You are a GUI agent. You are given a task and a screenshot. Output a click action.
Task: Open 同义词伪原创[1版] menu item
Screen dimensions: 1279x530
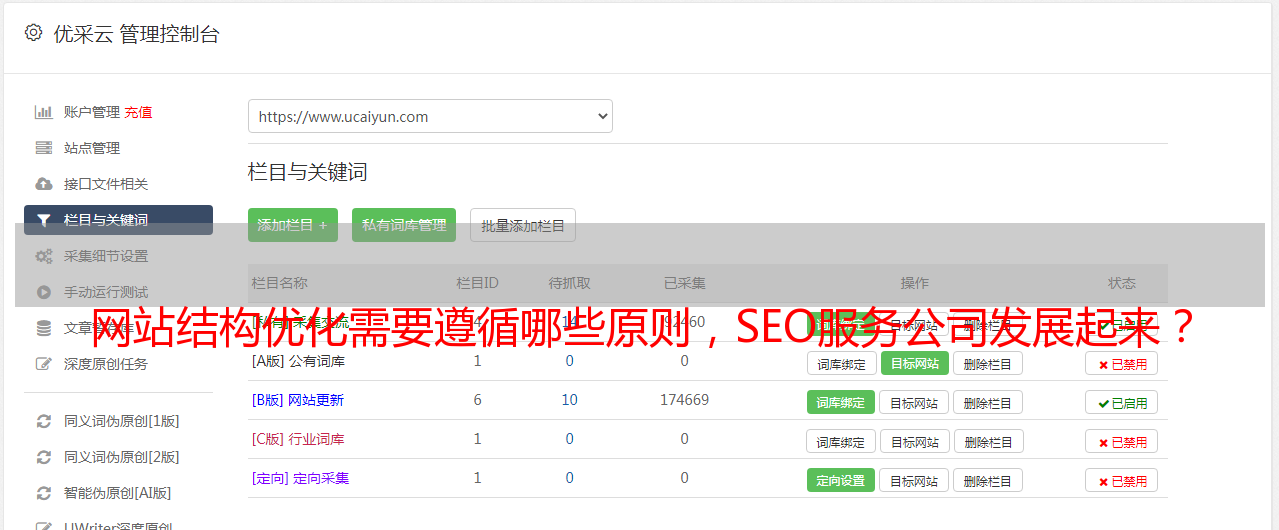122,421
